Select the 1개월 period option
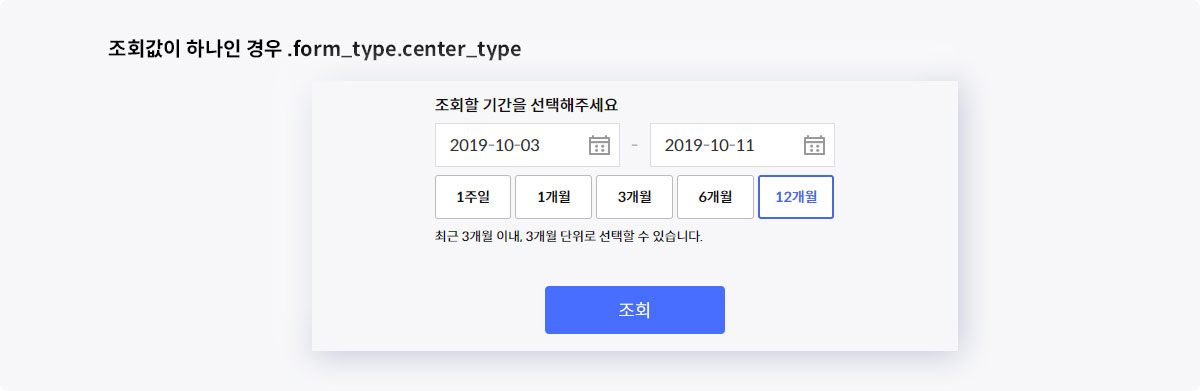Screen dimensions: 1200x391 [x=553, y=197]
